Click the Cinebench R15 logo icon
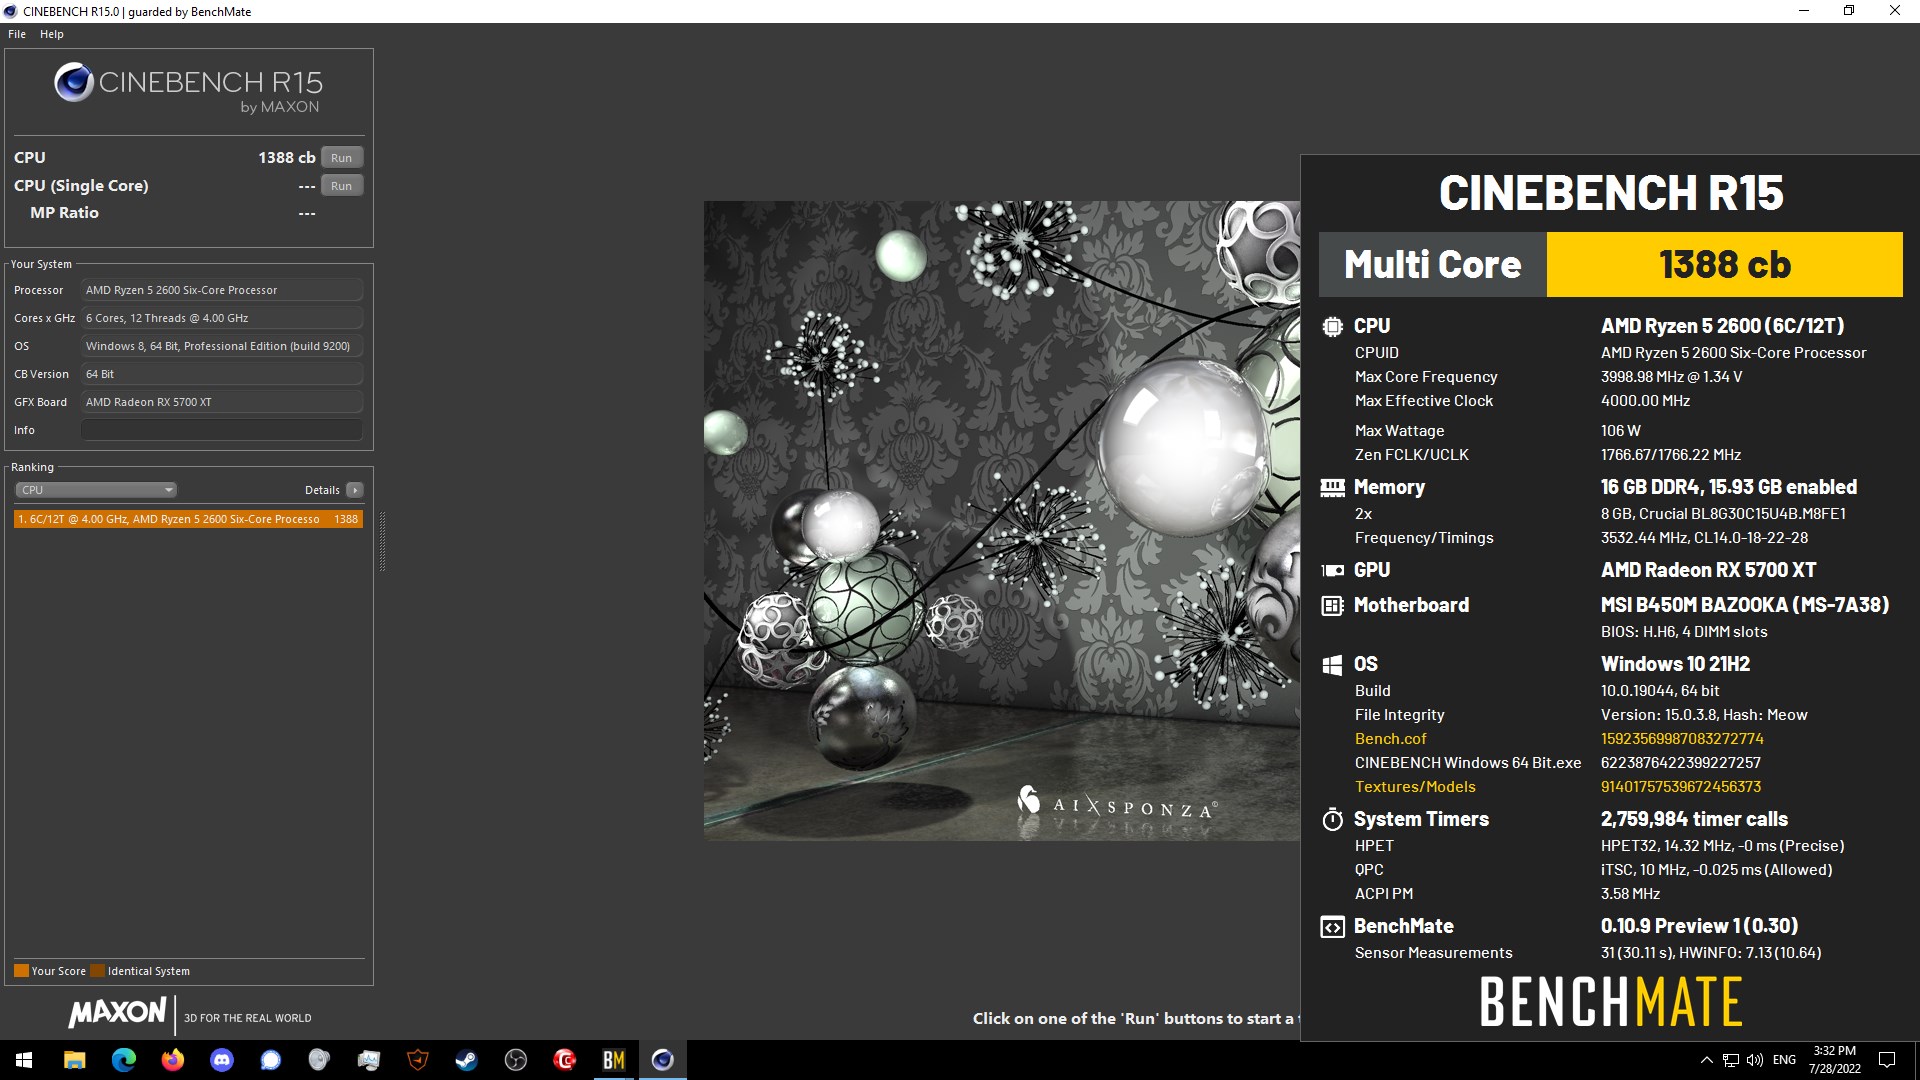1920x1080 pixels. 74,83
